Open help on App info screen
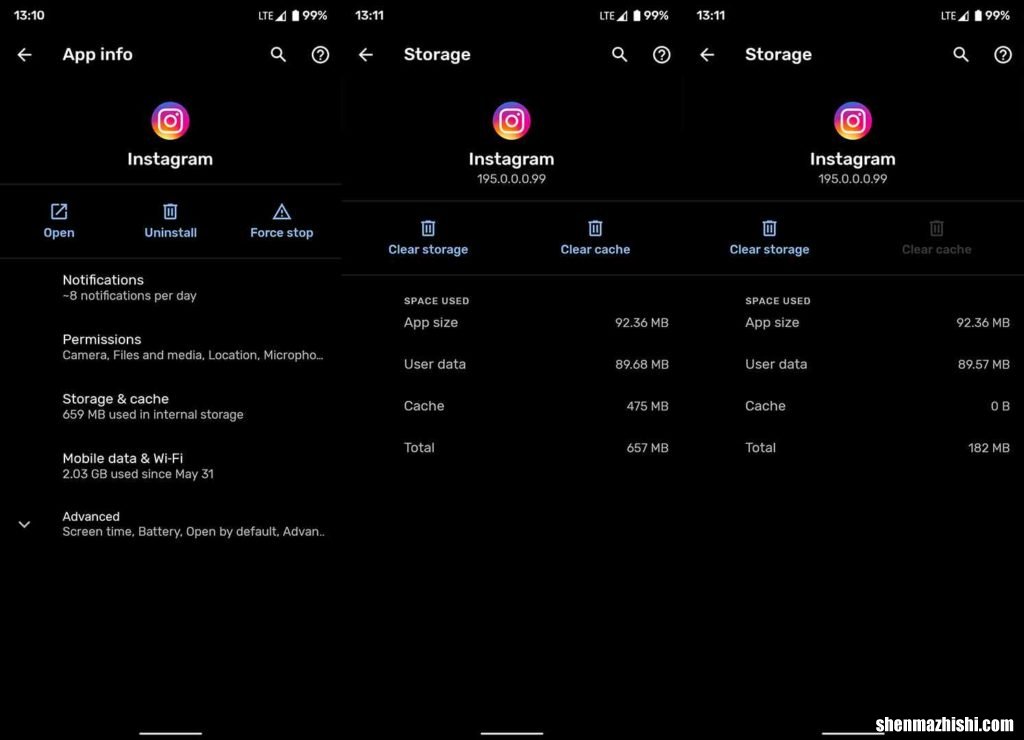Image resolution: width=1024 pixels, height=740 pixels. click(x=320, y=55)
